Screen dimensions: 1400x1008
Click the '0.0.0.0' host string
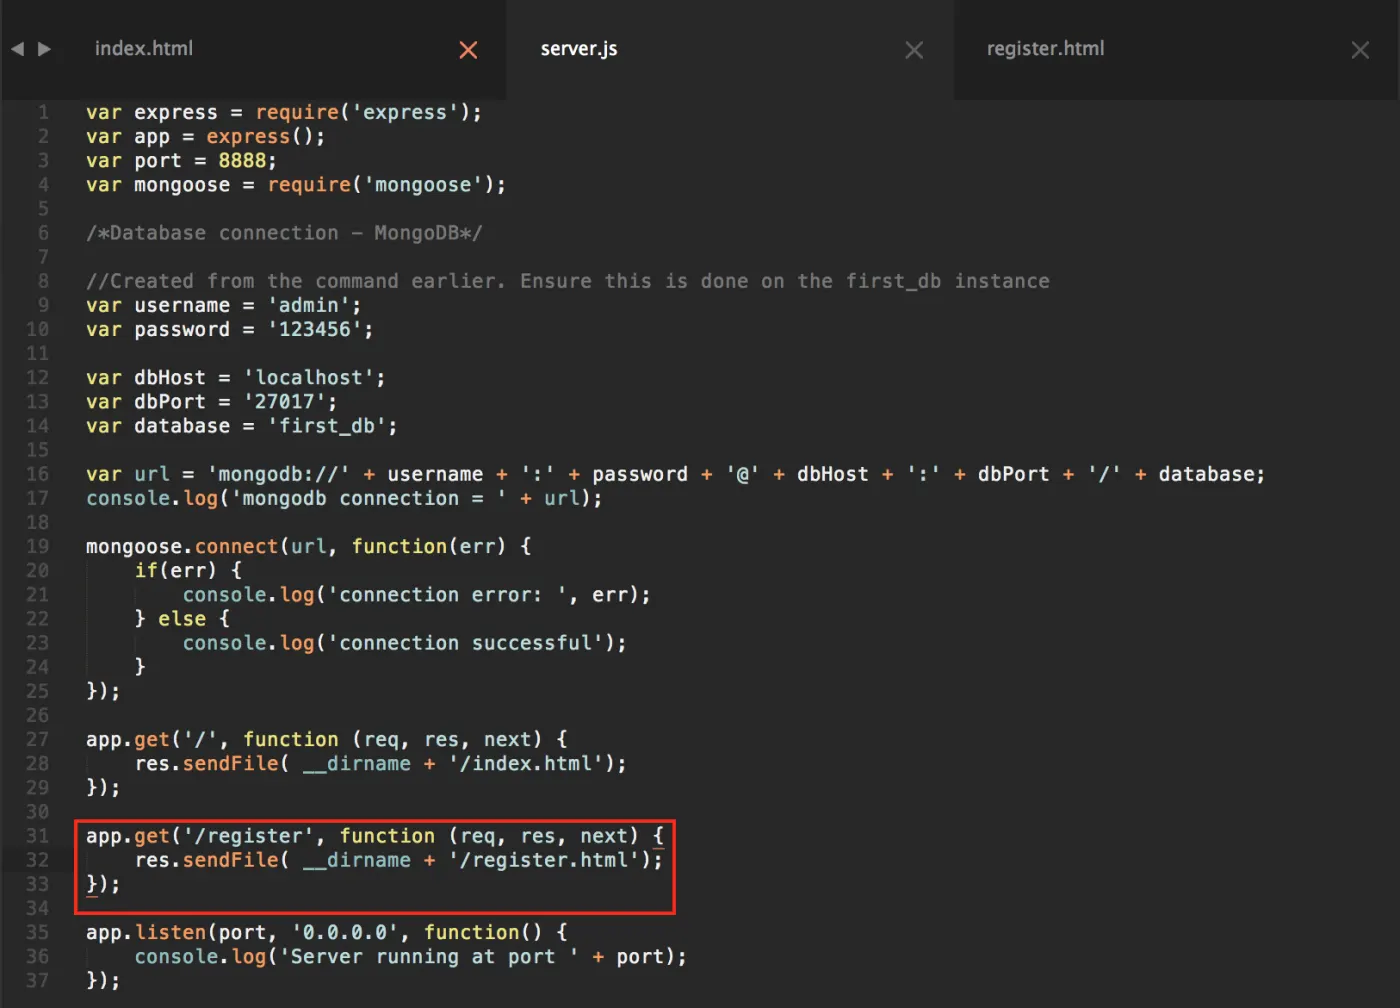click(345, 932)
